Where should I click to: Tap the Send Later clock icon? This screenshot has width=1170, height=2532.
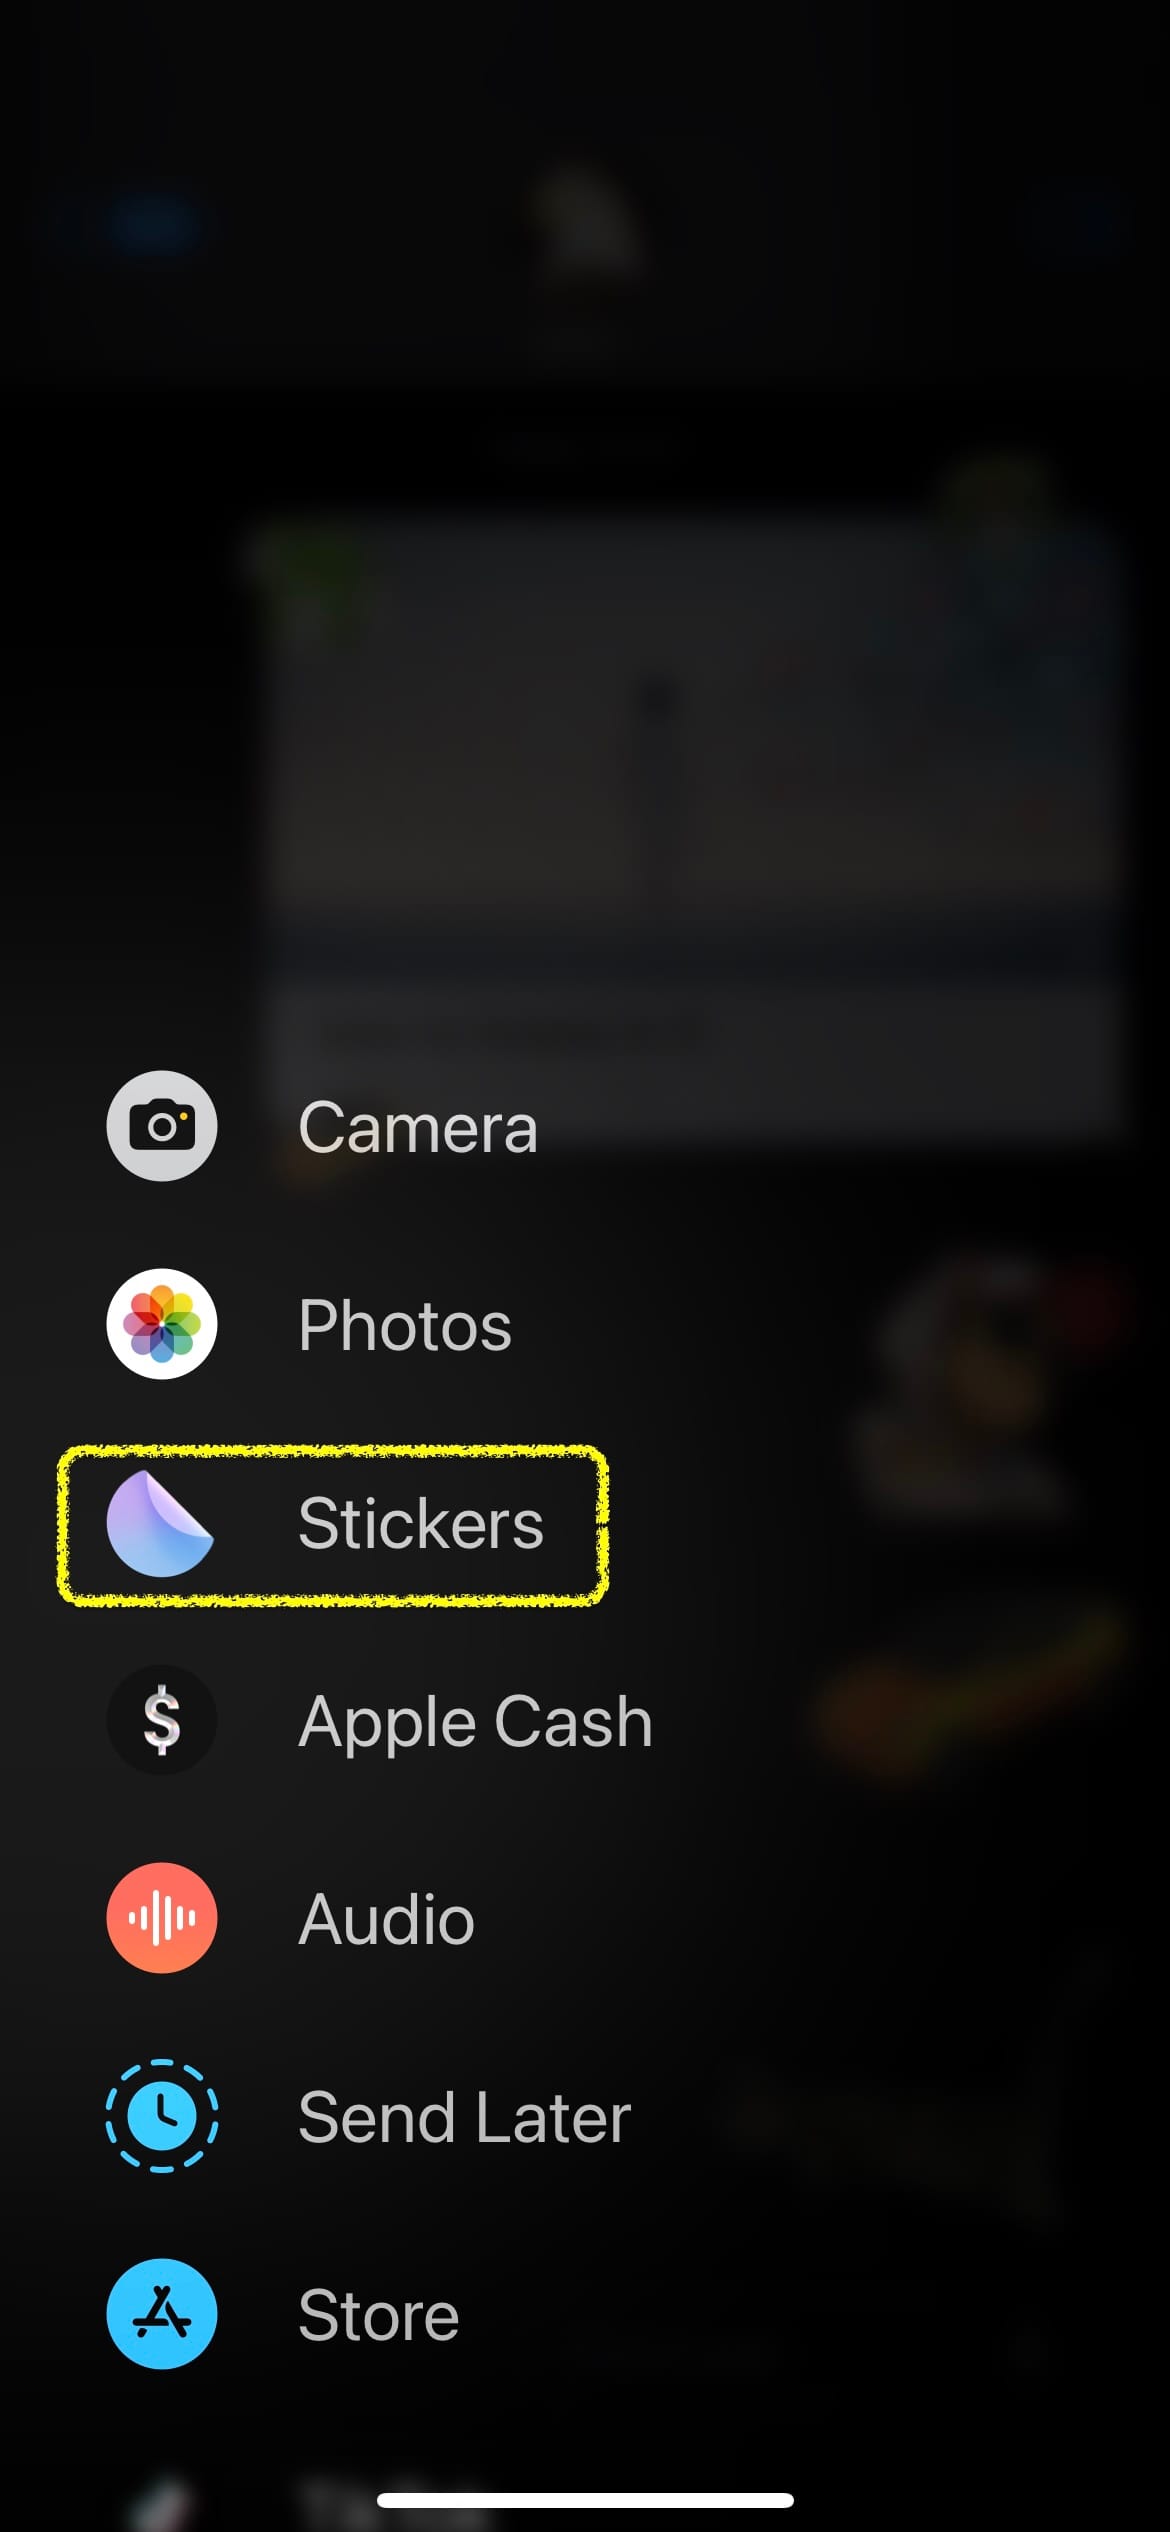click(162, 2116)
